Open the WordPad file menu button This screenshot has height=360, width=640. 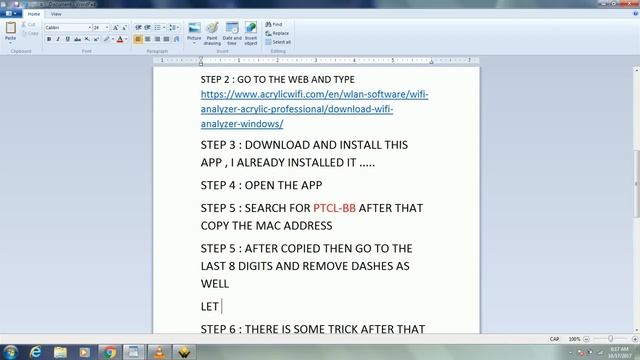[11, 13]
